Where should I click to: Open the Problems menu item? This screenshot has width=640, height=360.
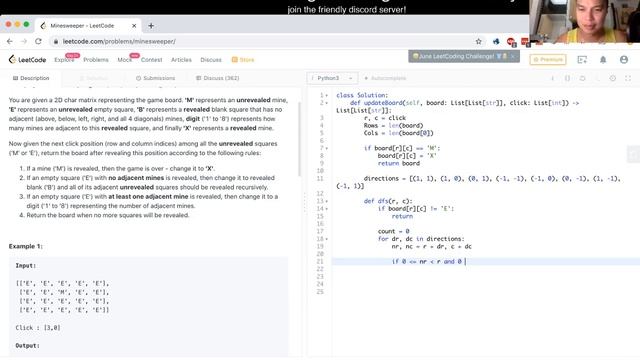click(x=96, y=60)
